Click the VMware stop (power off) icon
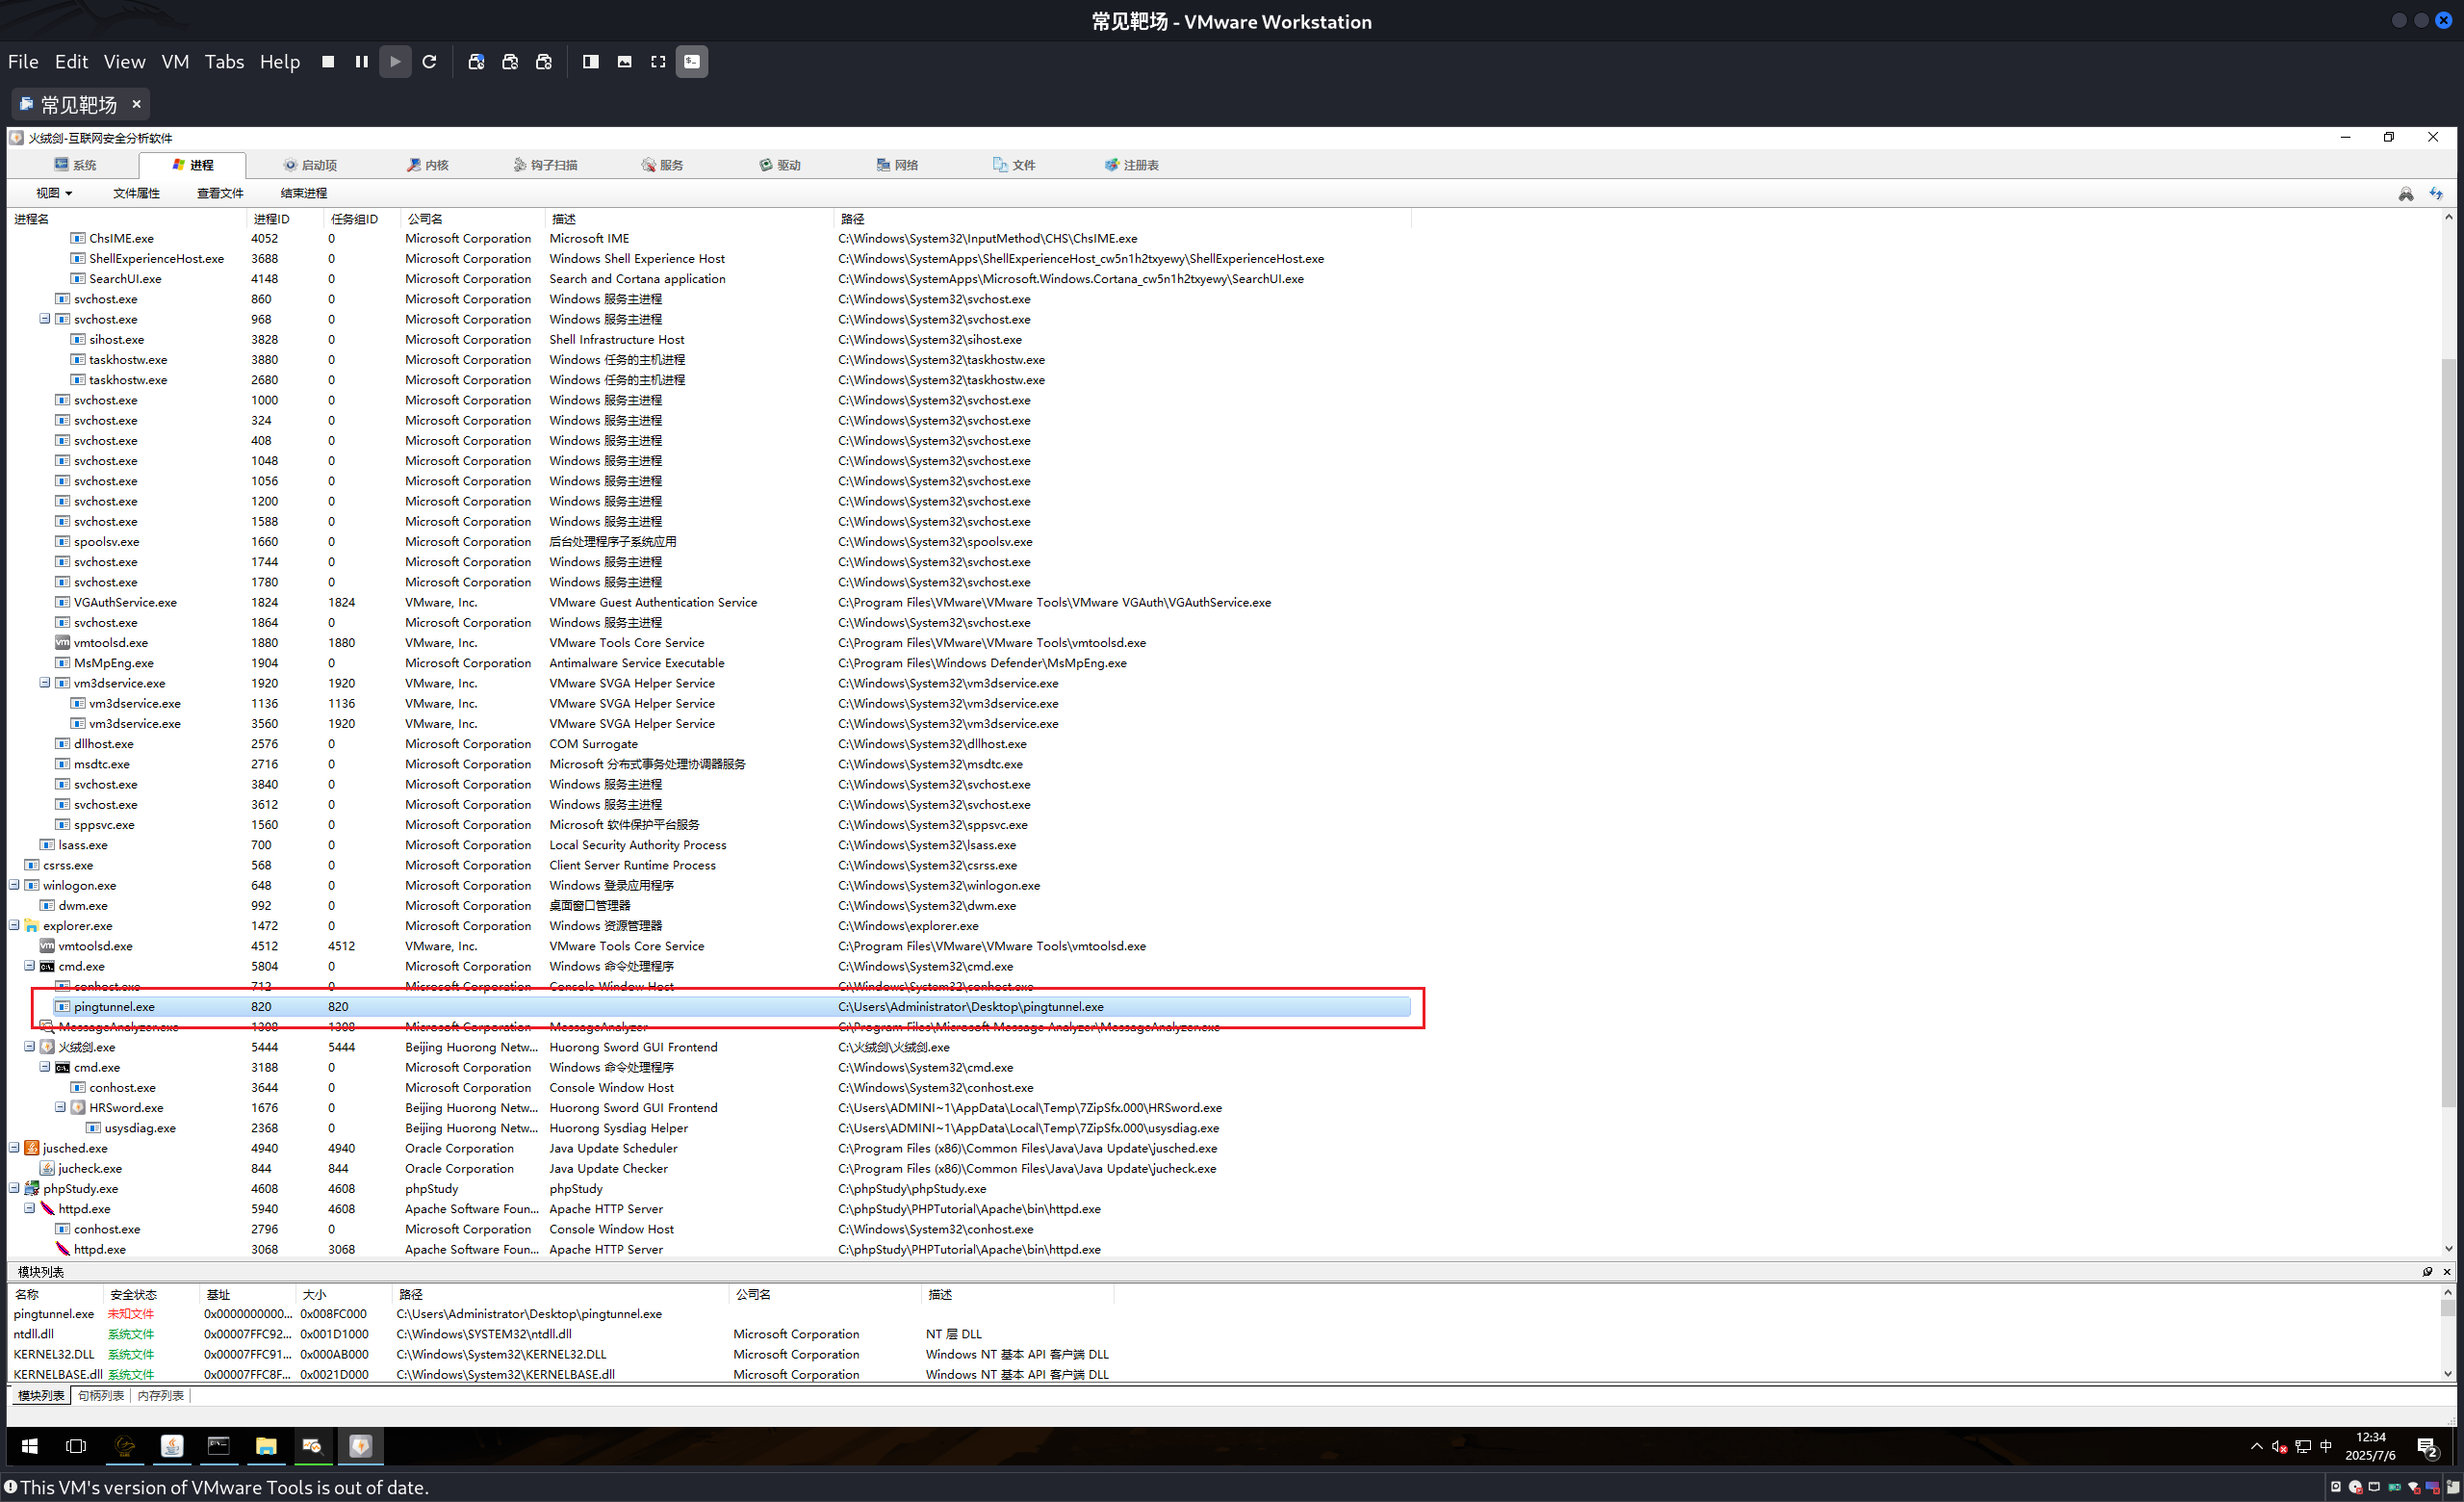 328,62
